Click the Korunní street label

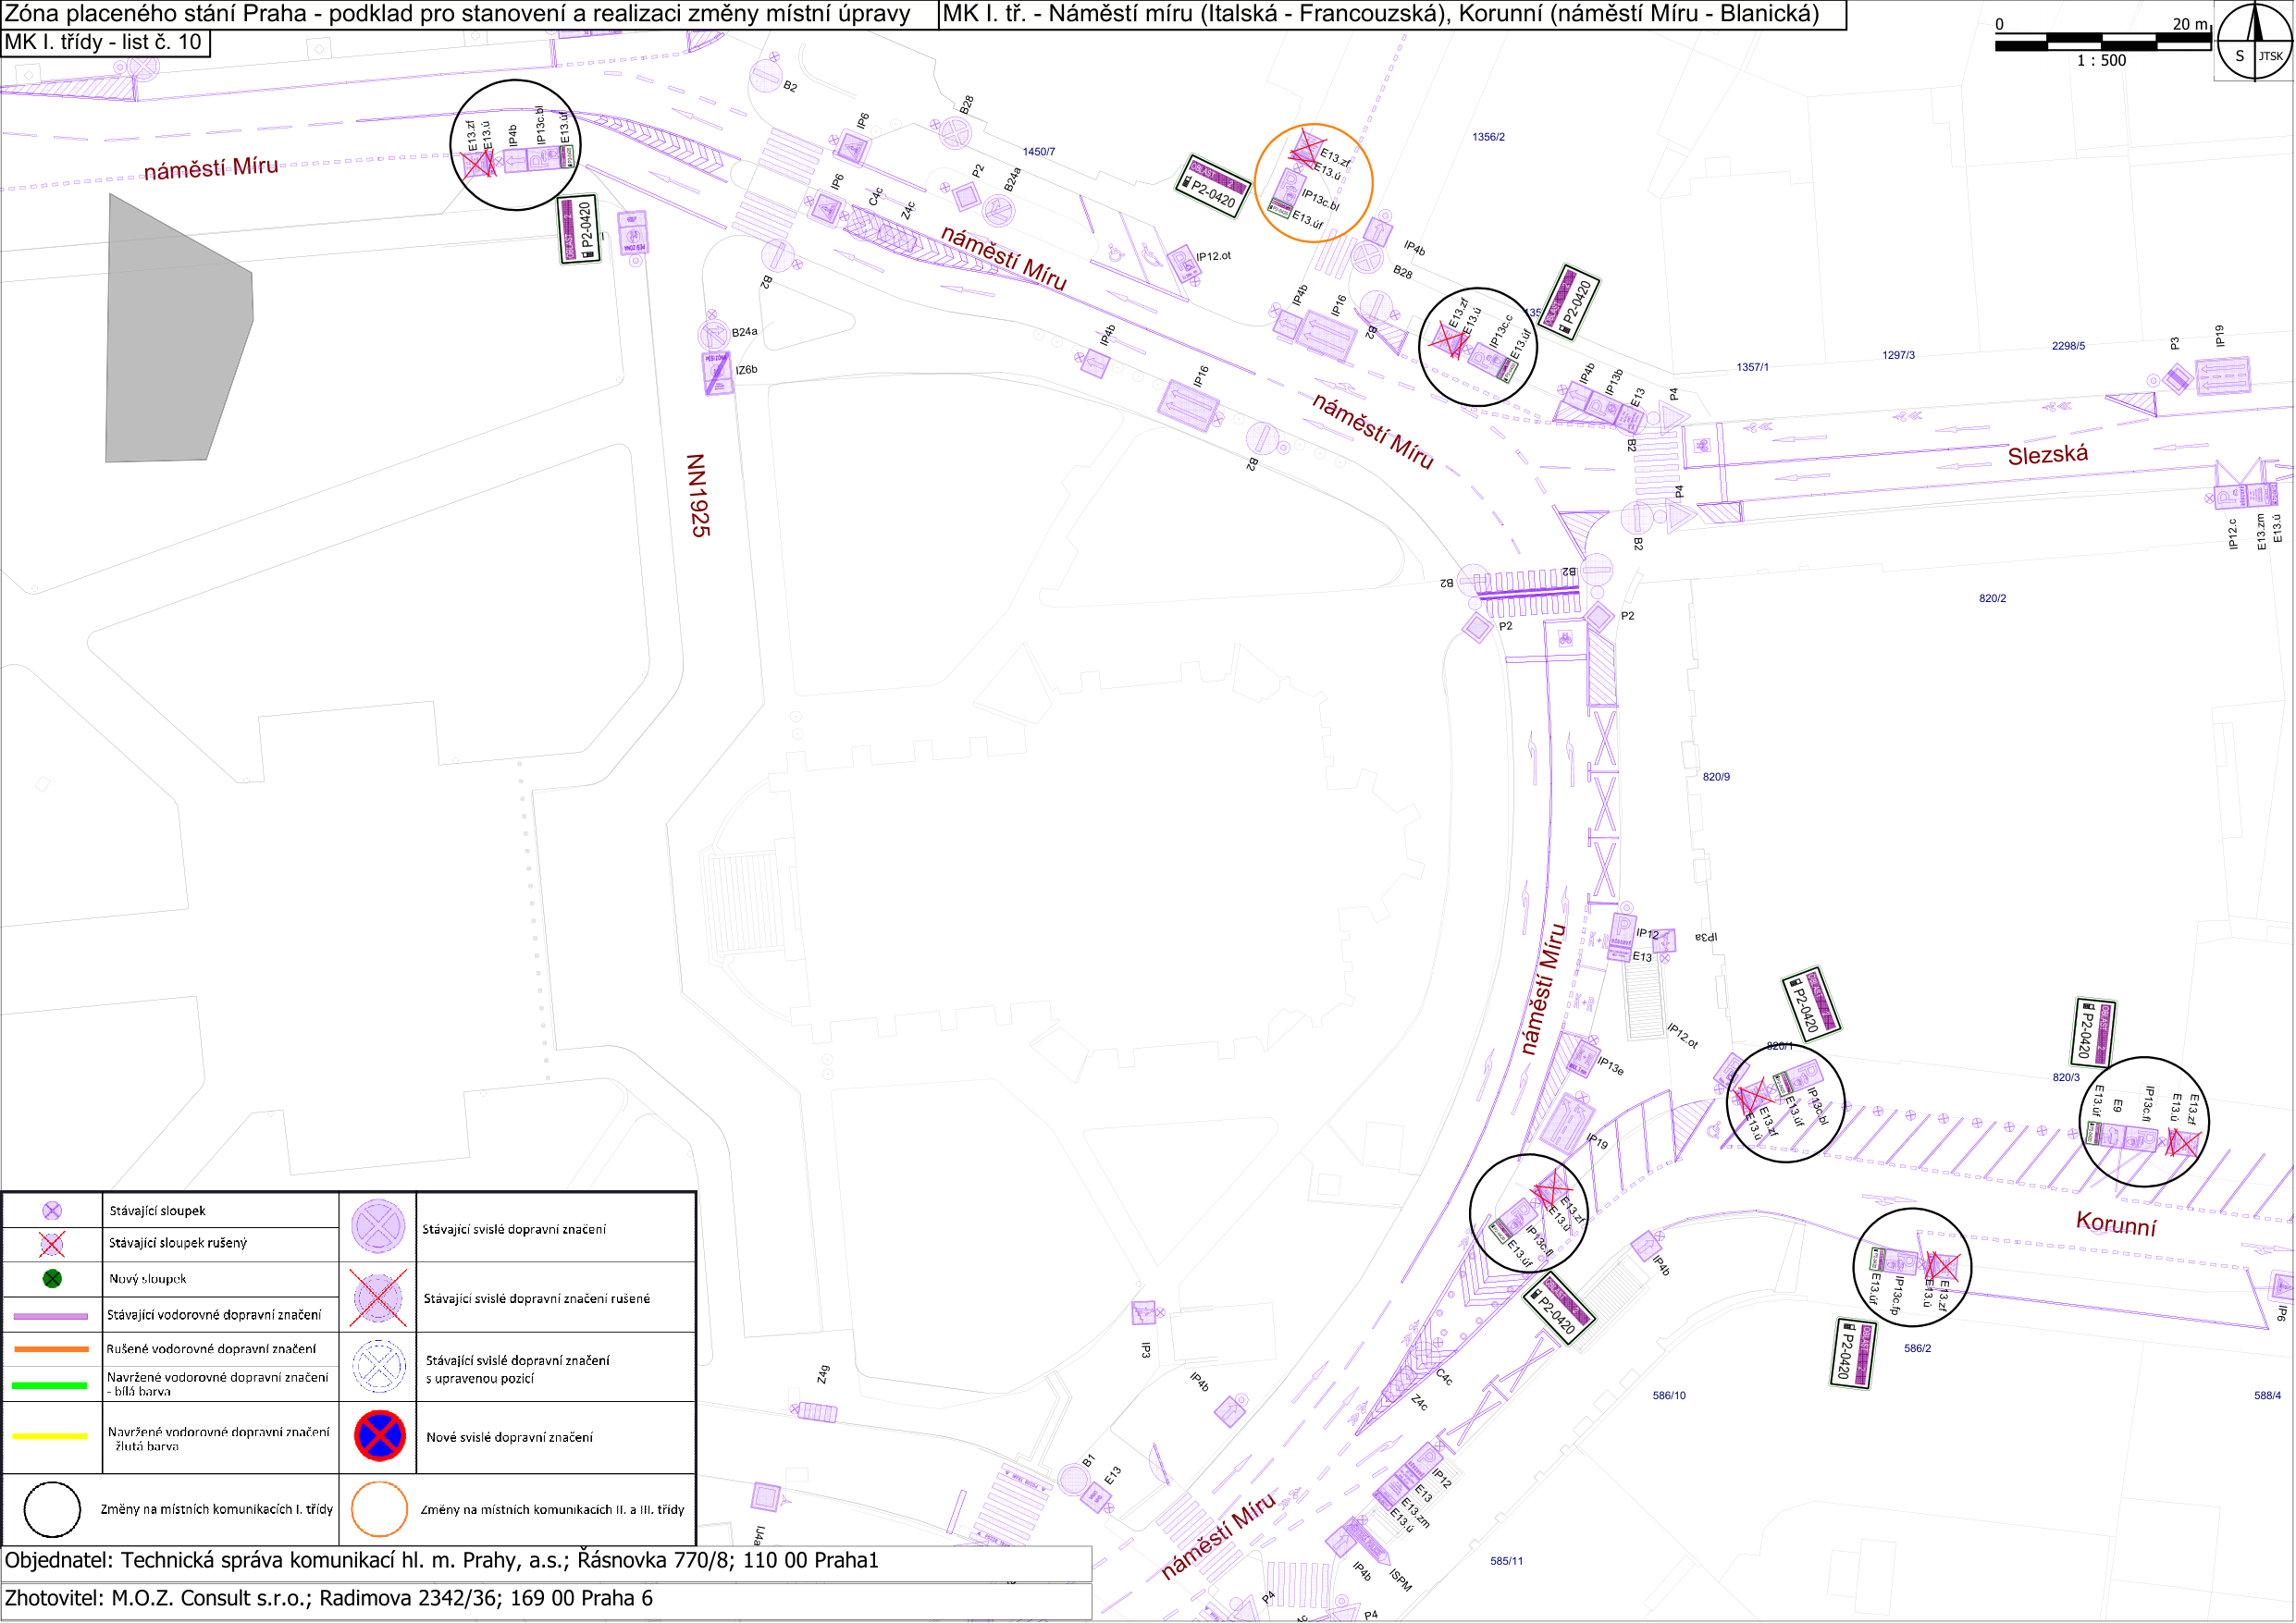click(x=2116, y=1224)
